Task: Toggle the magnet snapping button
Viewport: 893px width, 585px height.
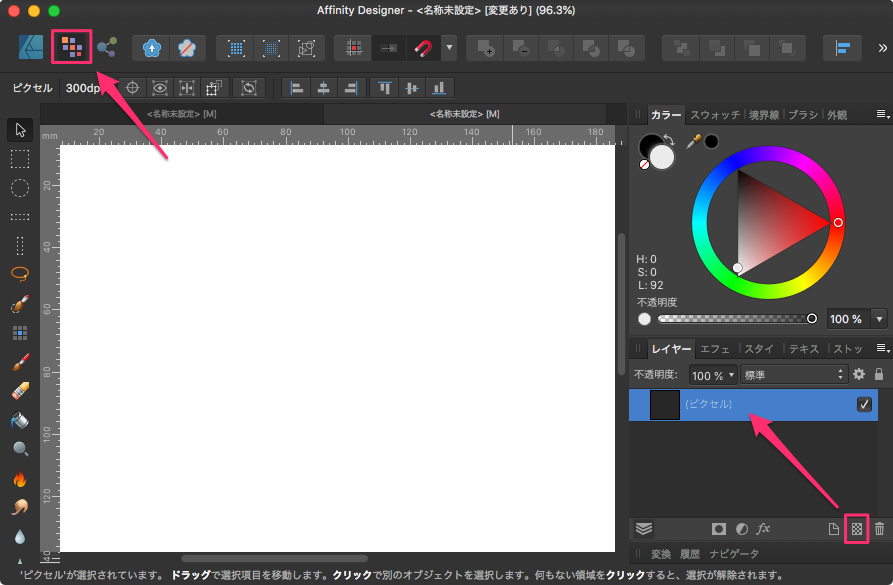Action: click(423, 48)
